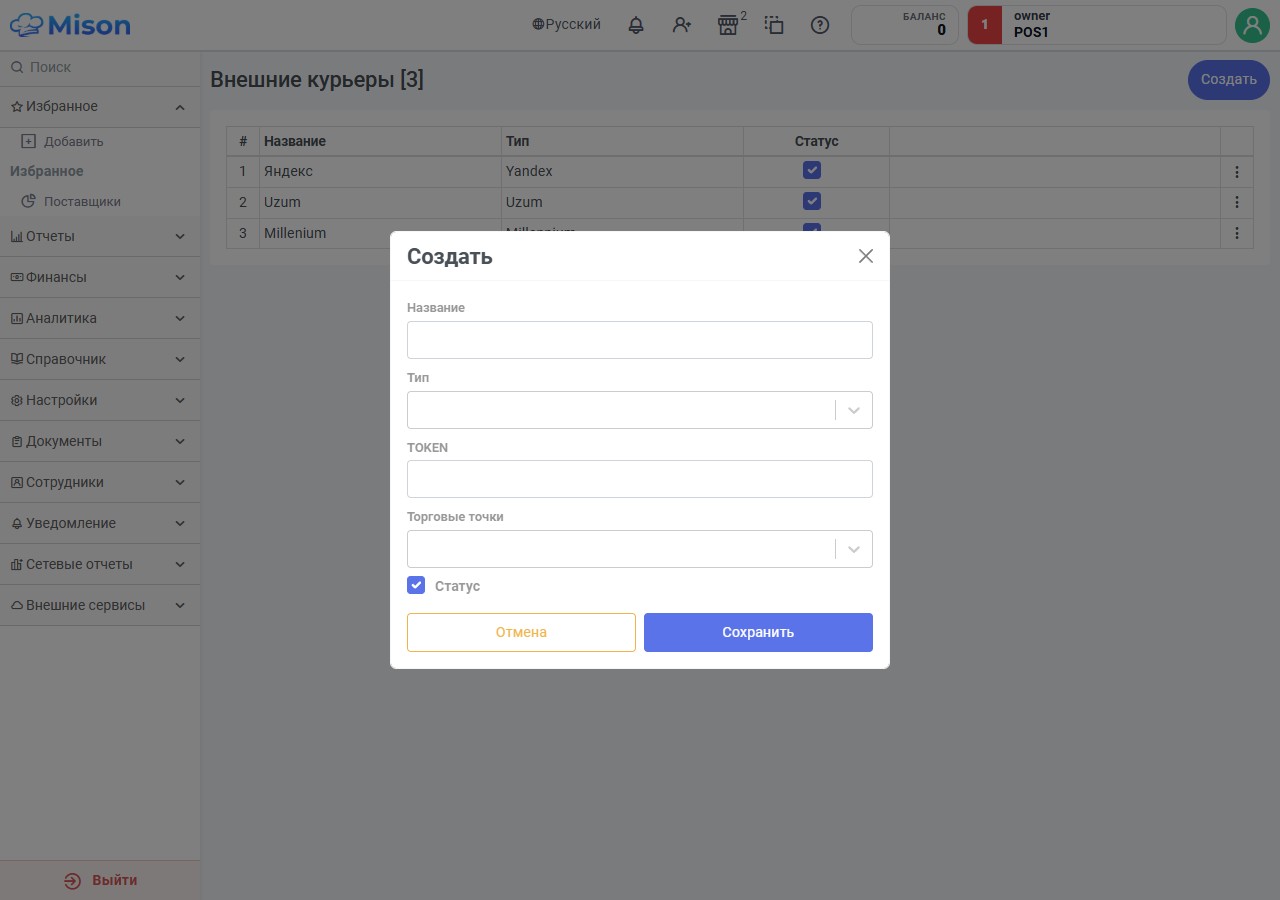Click the green user avatar icon

tap(1252, 25)
